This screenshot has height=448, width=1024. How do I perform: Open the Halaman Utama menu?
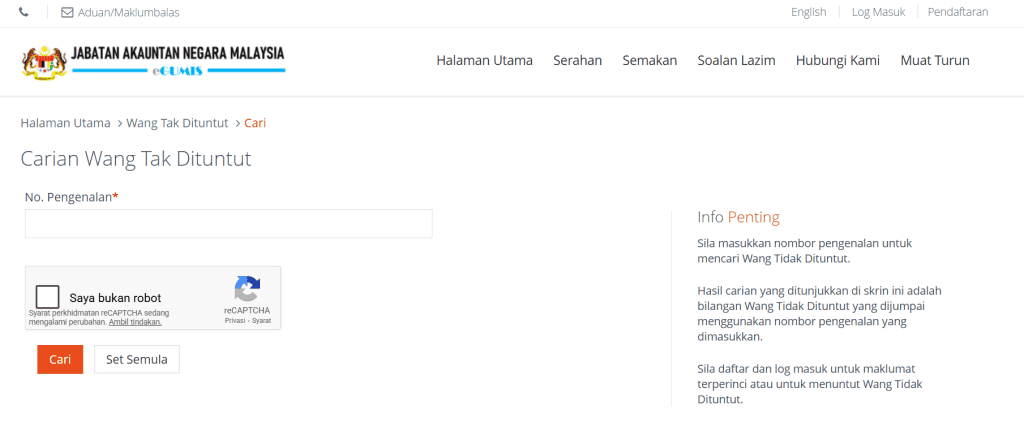point(484,60)
